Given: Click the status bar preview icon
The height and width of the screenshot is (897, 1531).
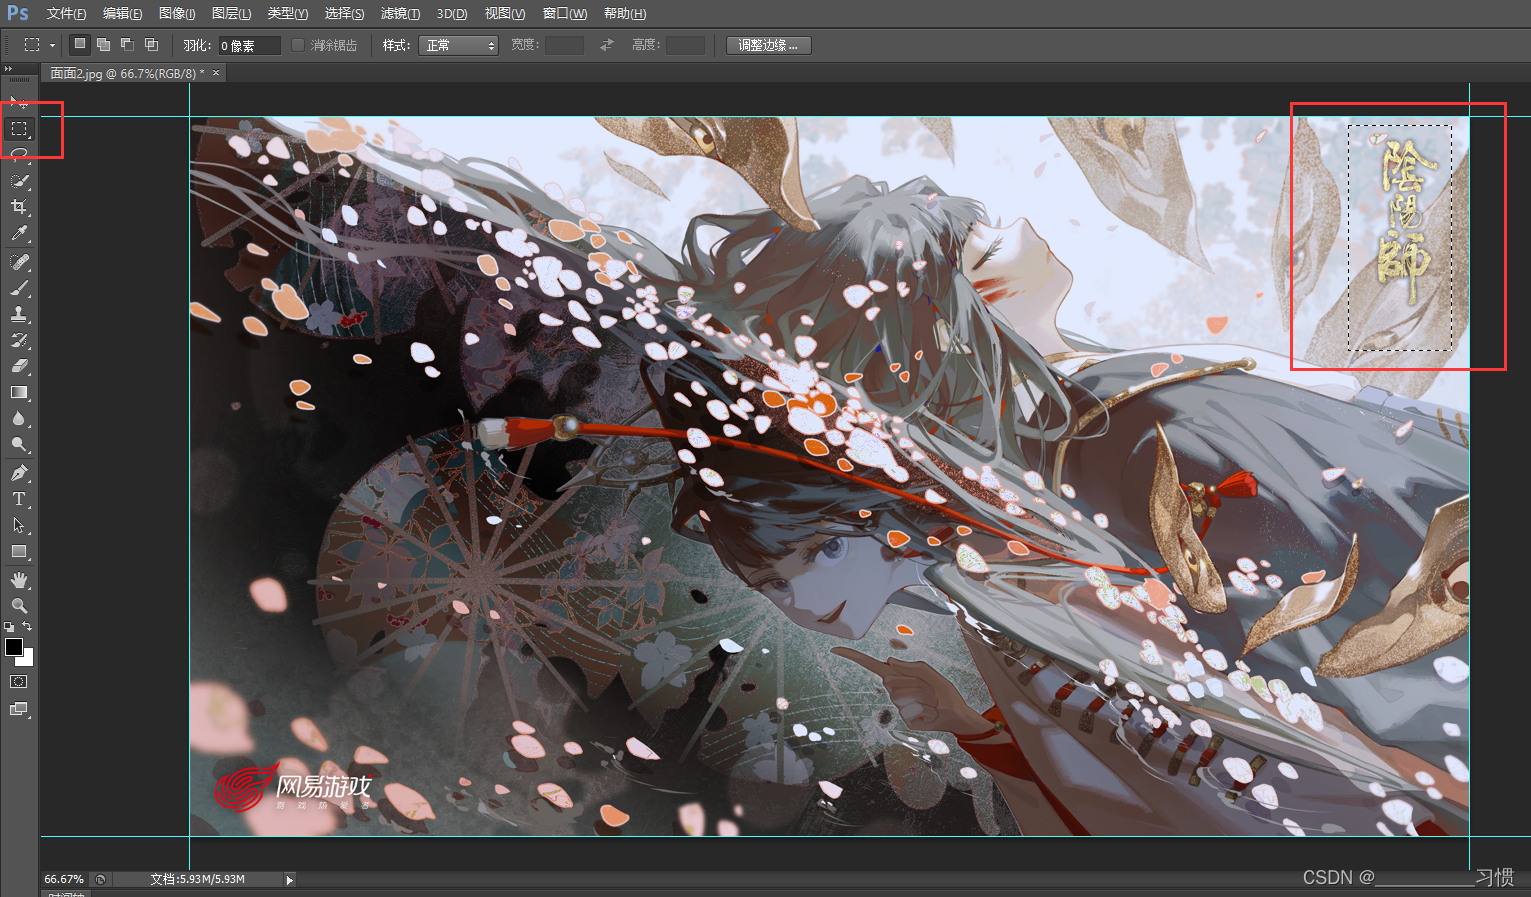Looking at the screenshot, I should (100, 880).
